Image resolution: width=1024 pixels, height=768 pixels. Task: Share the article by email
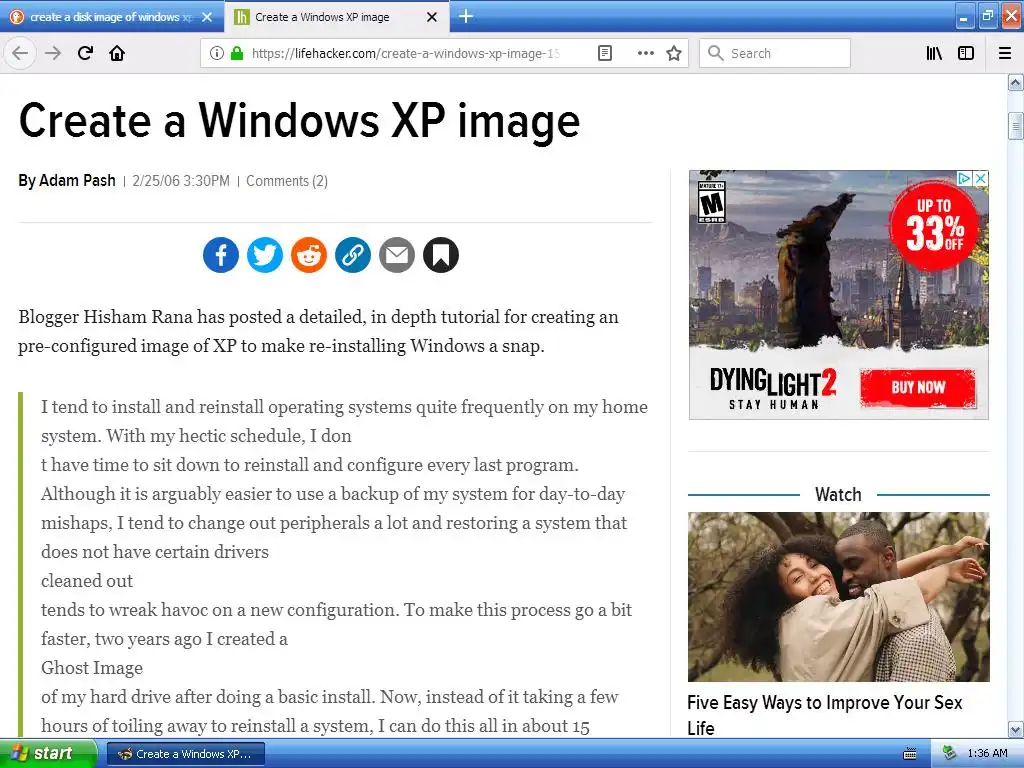[x=397, y=255]
